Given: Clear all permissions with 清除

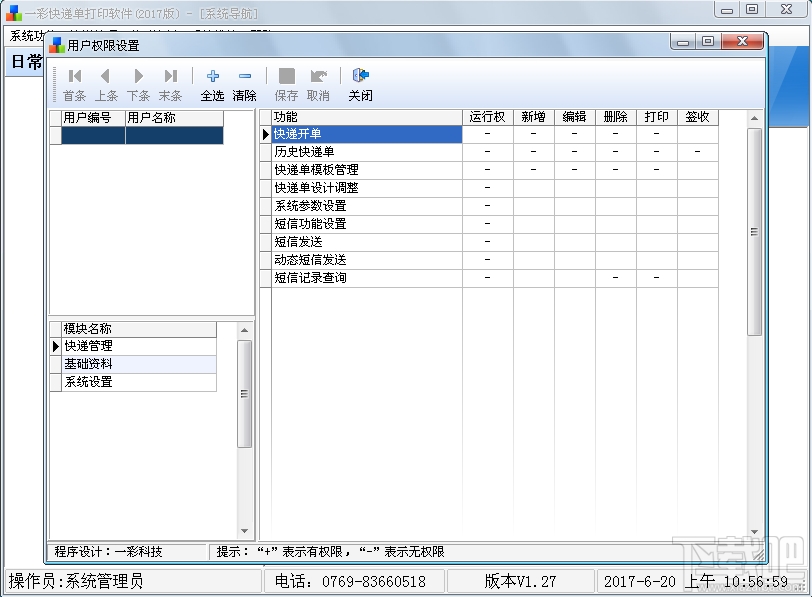Looking at the screenshot, I should [244, 85].
